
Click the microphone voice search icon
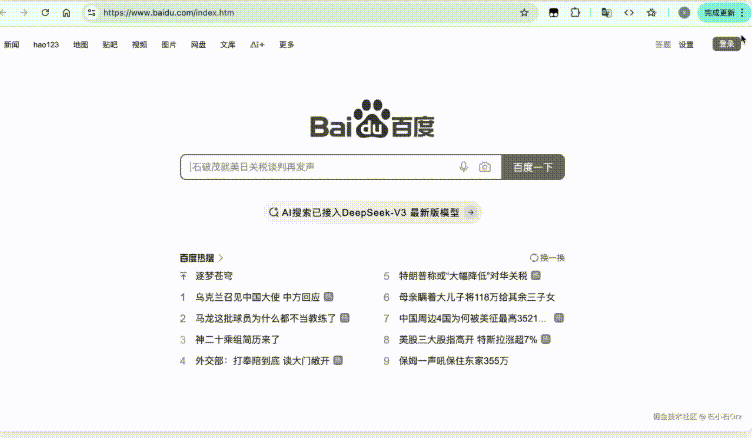pos(463,167)
